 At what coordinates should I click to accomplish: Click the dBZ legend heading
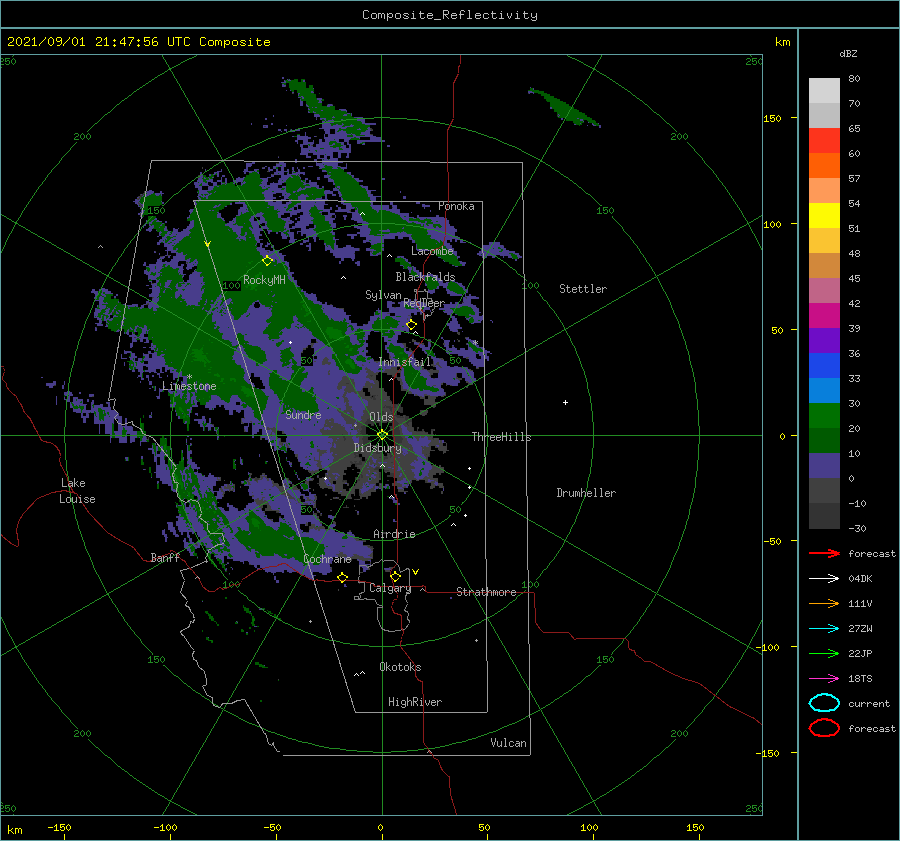click(848, 53)
